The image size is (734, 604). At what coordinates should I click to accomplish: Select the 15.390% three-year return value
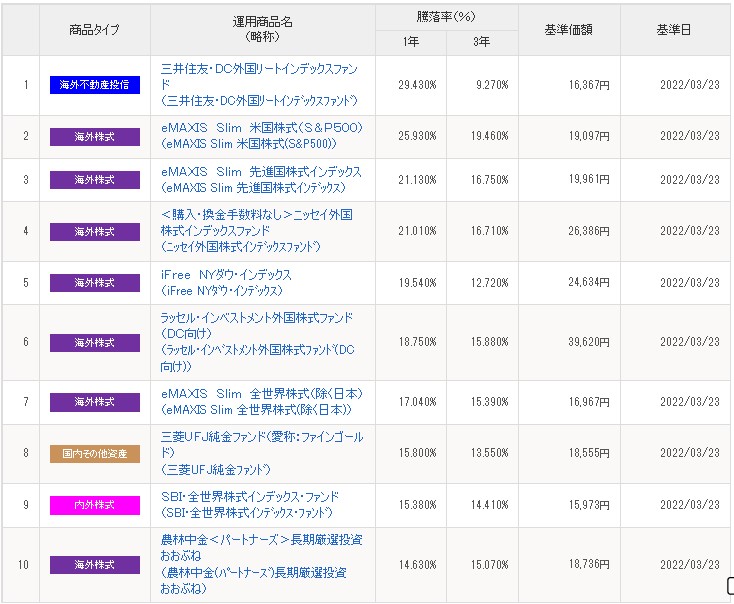point(490,402)
